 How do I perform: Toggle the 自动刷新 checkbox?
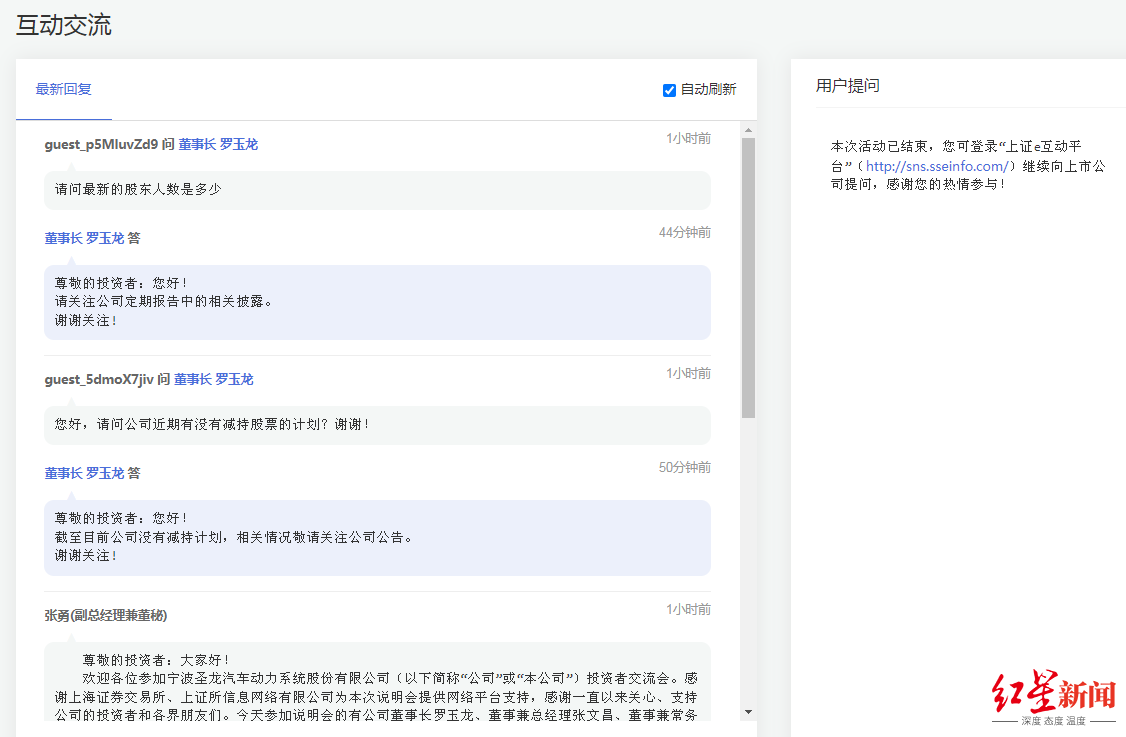pos(669,90)
